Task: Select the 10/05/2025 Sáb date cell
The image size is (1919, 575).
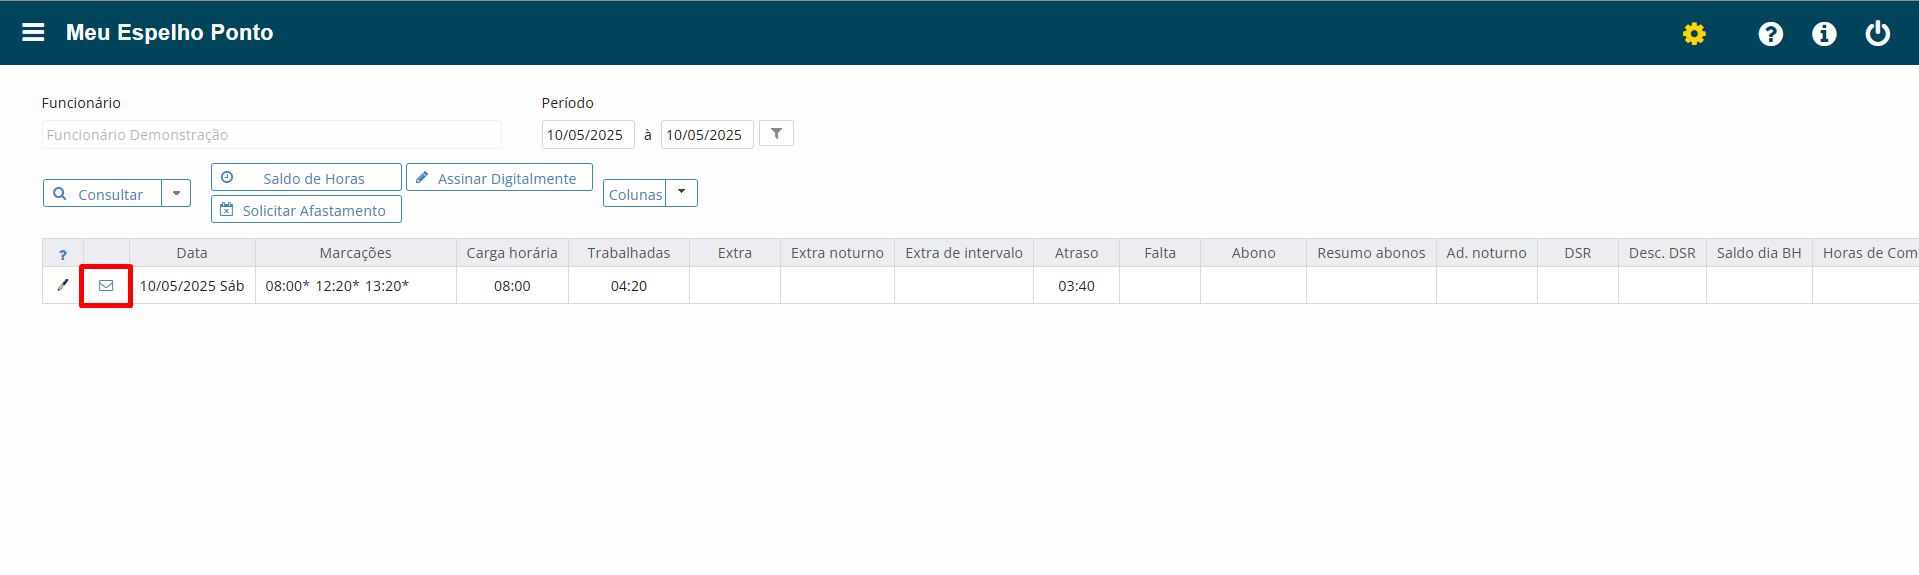Action: point(192,286)
